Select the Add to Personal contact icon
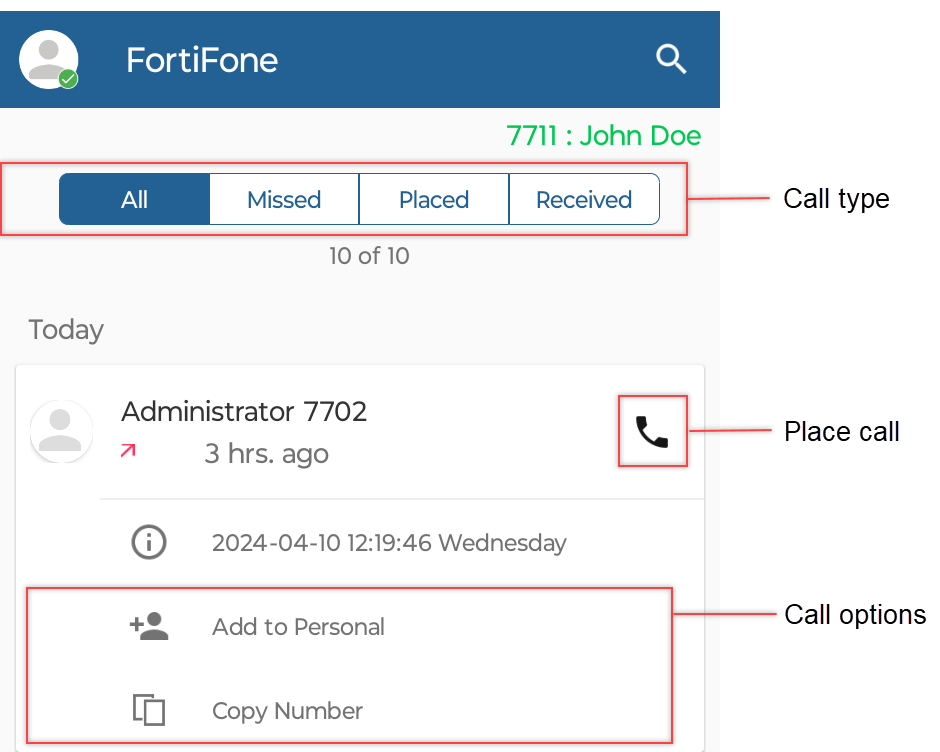Image resolution: width=940 pixels, height=752 pixels. (x=149, y=626)
